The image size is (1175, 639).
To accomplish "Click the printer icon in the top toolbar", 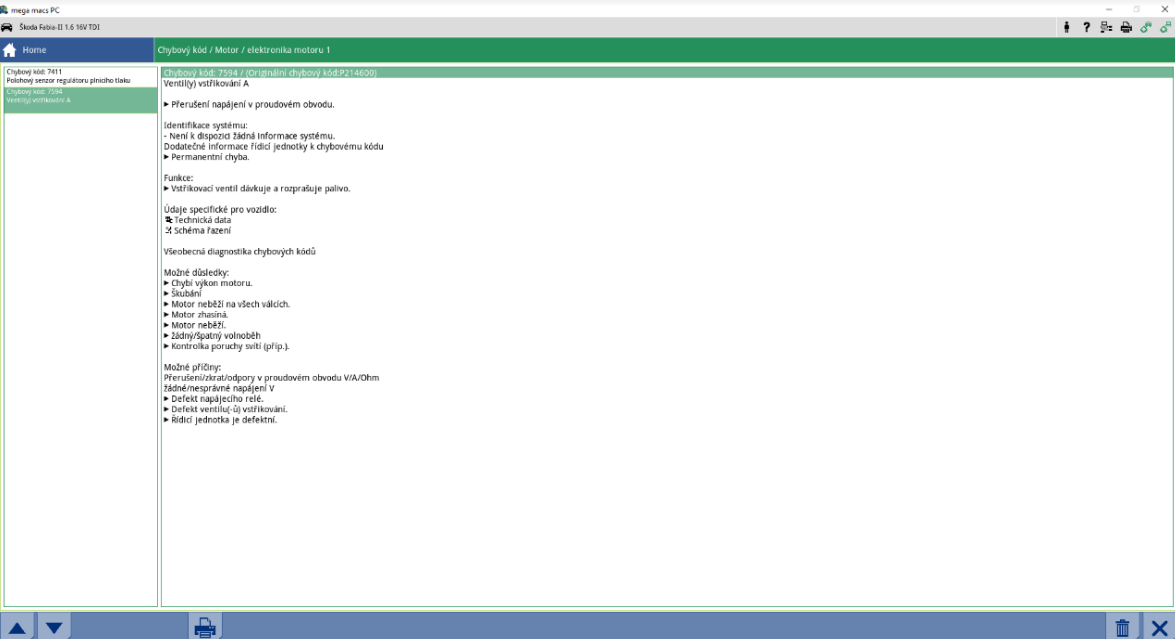I will click(1126, 28).
